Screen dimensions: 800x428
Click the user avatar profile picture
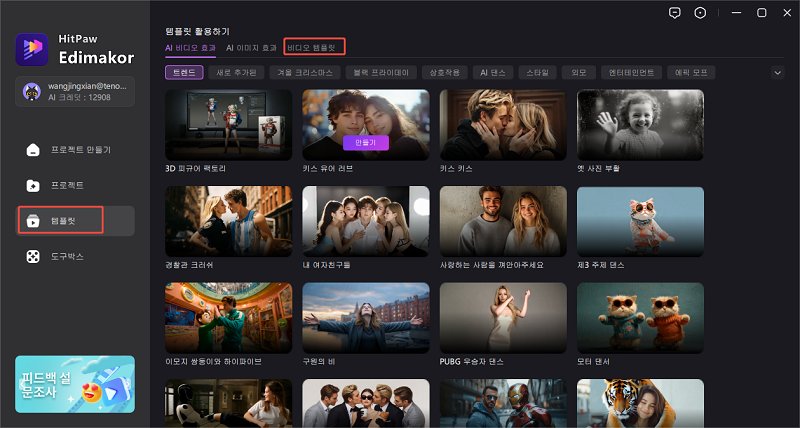[x=31, y=92]
